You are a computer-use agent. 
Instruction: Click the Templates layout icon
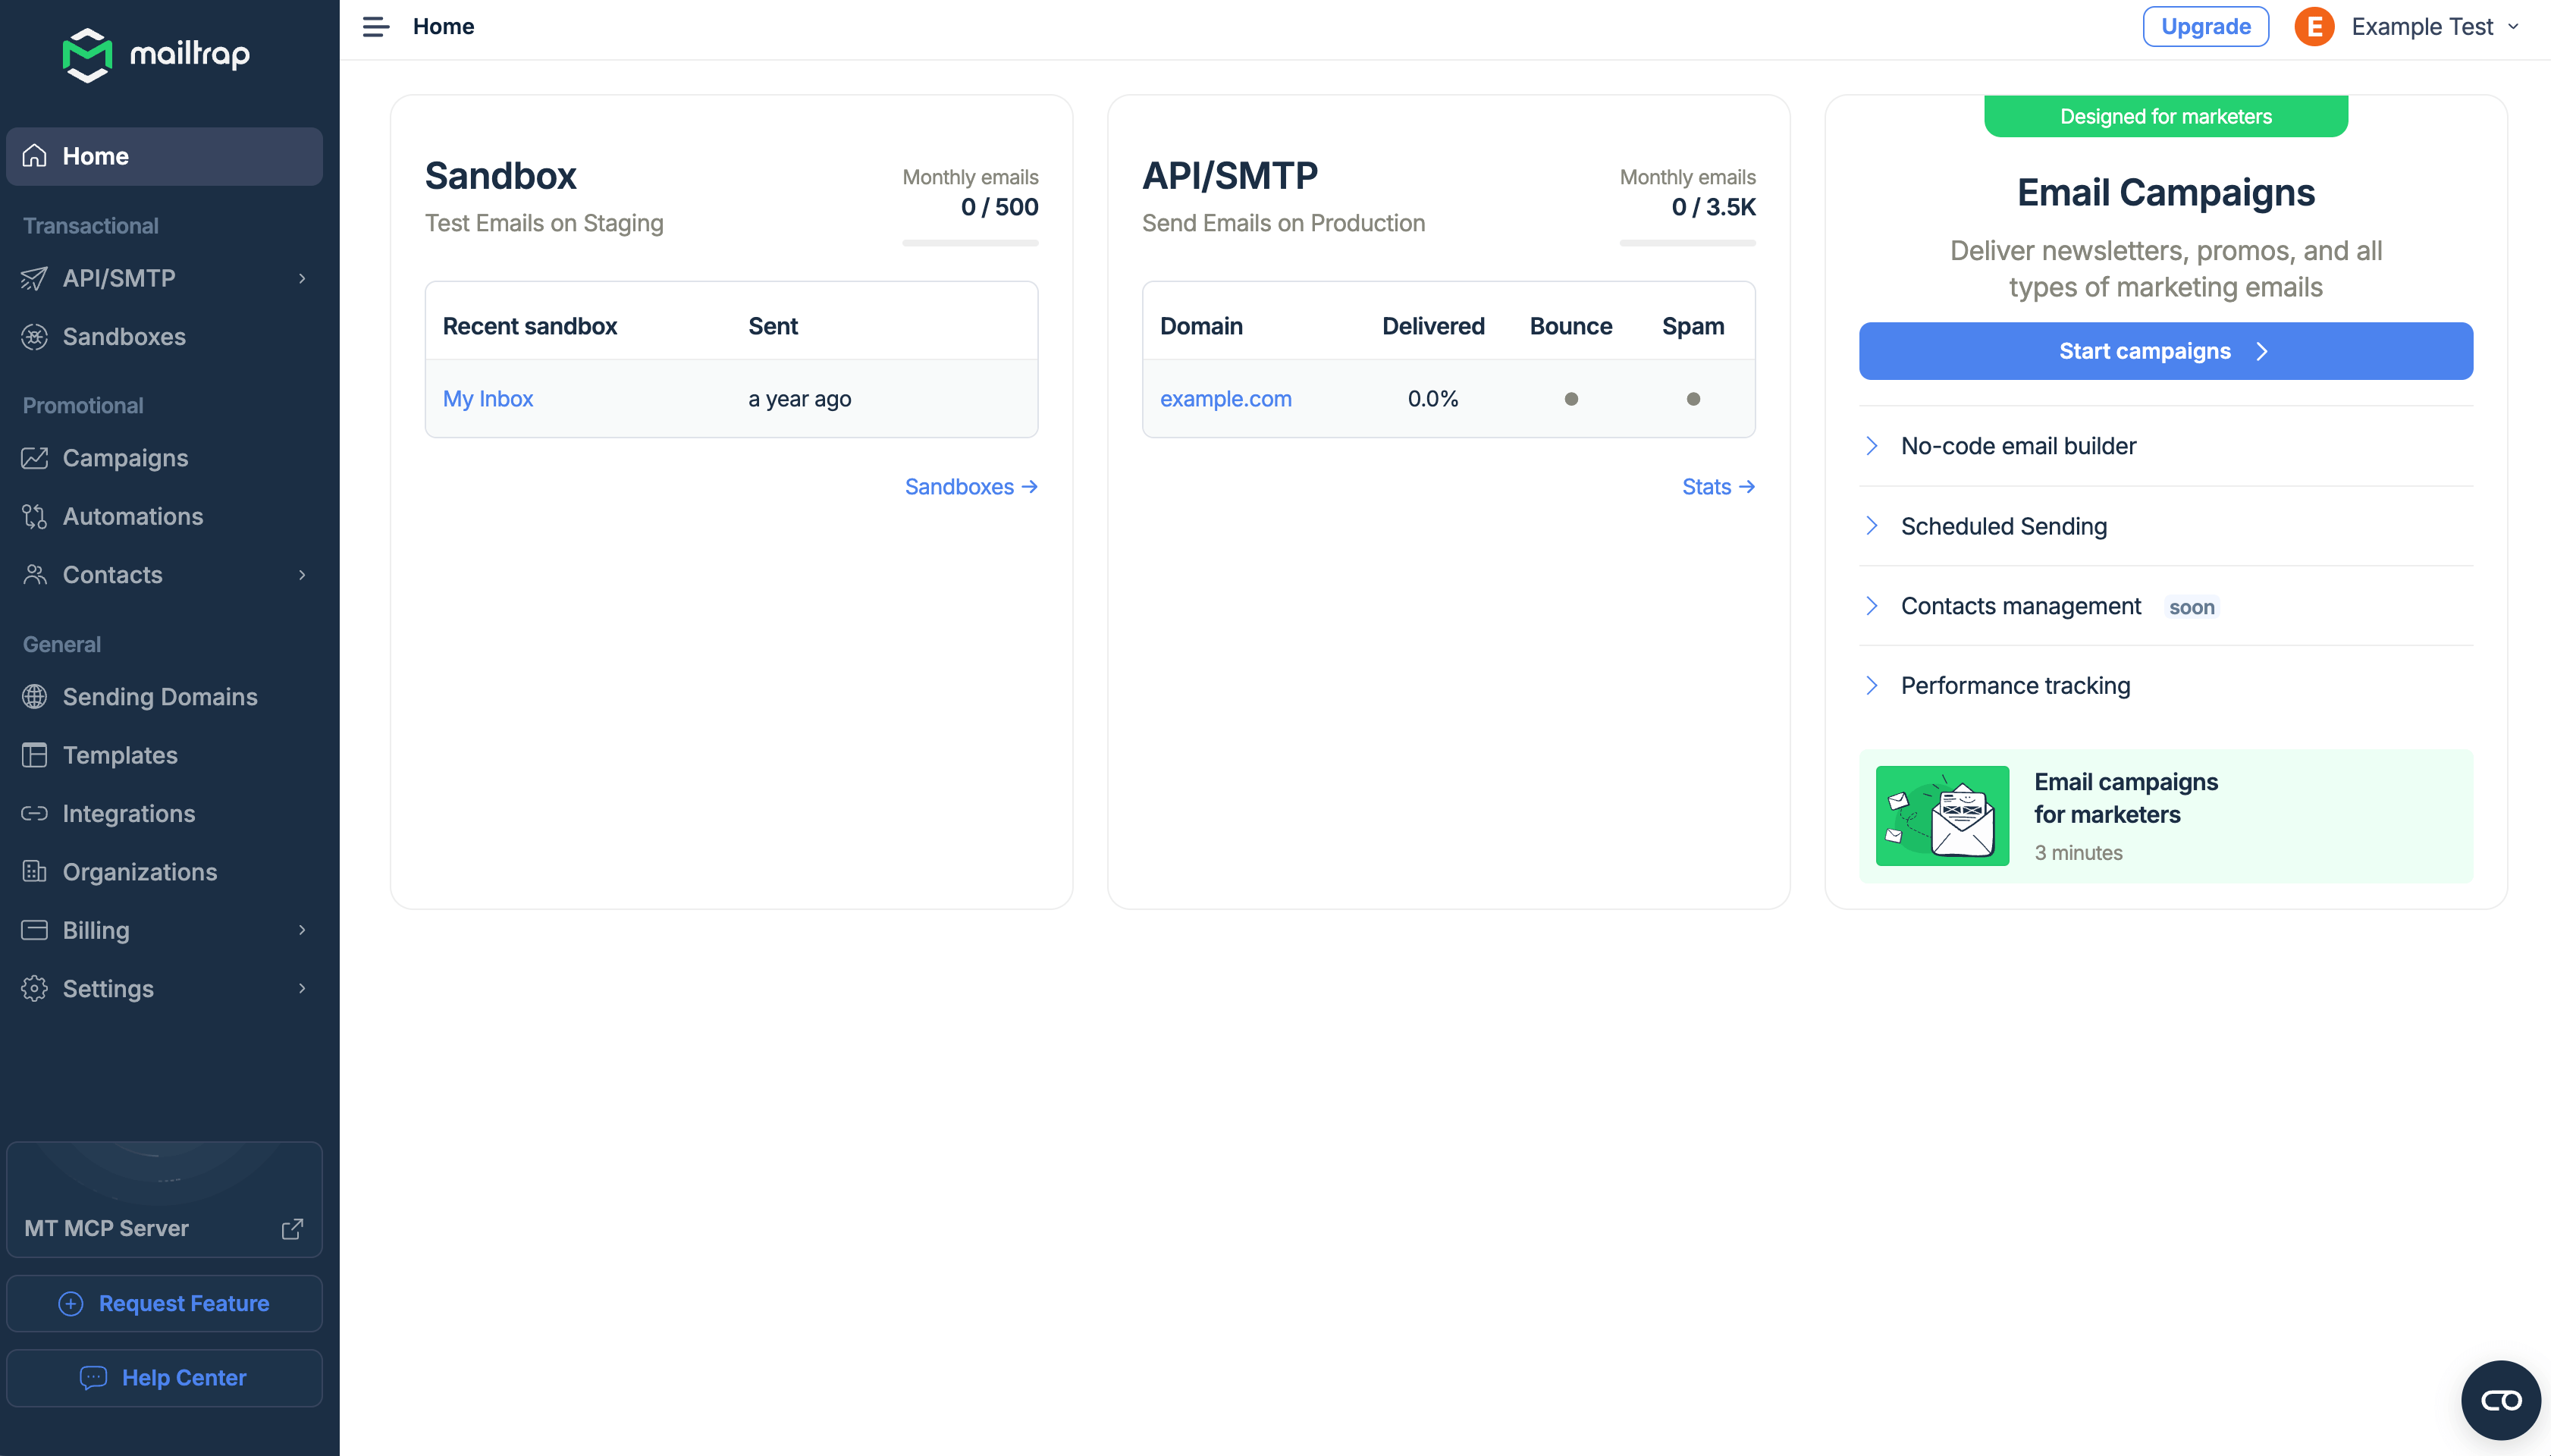pyautogui.click(x=35, y=755)
